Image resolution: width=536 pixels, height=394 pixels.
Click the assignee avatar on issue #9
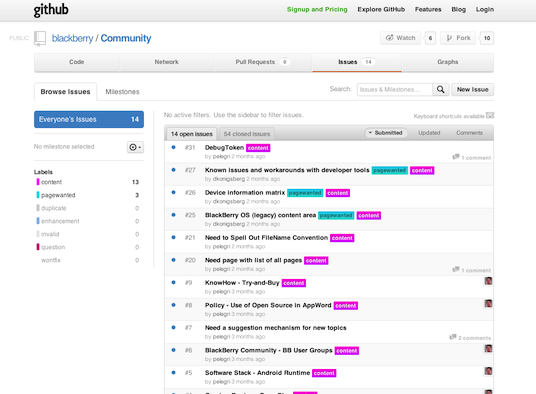pyautogui.click(x=488, y=281)
